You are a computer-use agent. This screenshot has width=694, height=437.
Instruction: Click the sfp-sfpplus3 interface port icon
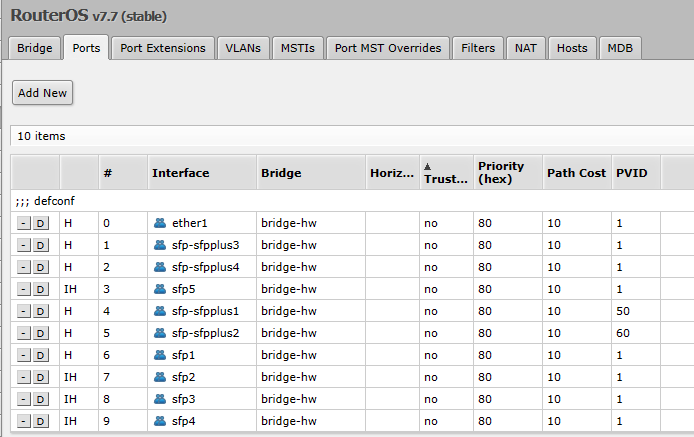160,245
